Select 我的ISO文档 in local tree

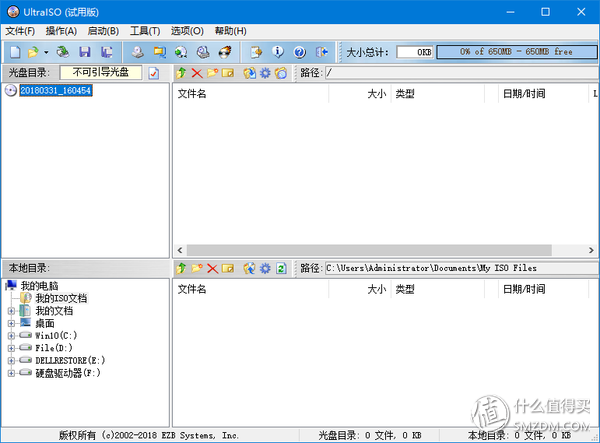click(x=61, y=298)
